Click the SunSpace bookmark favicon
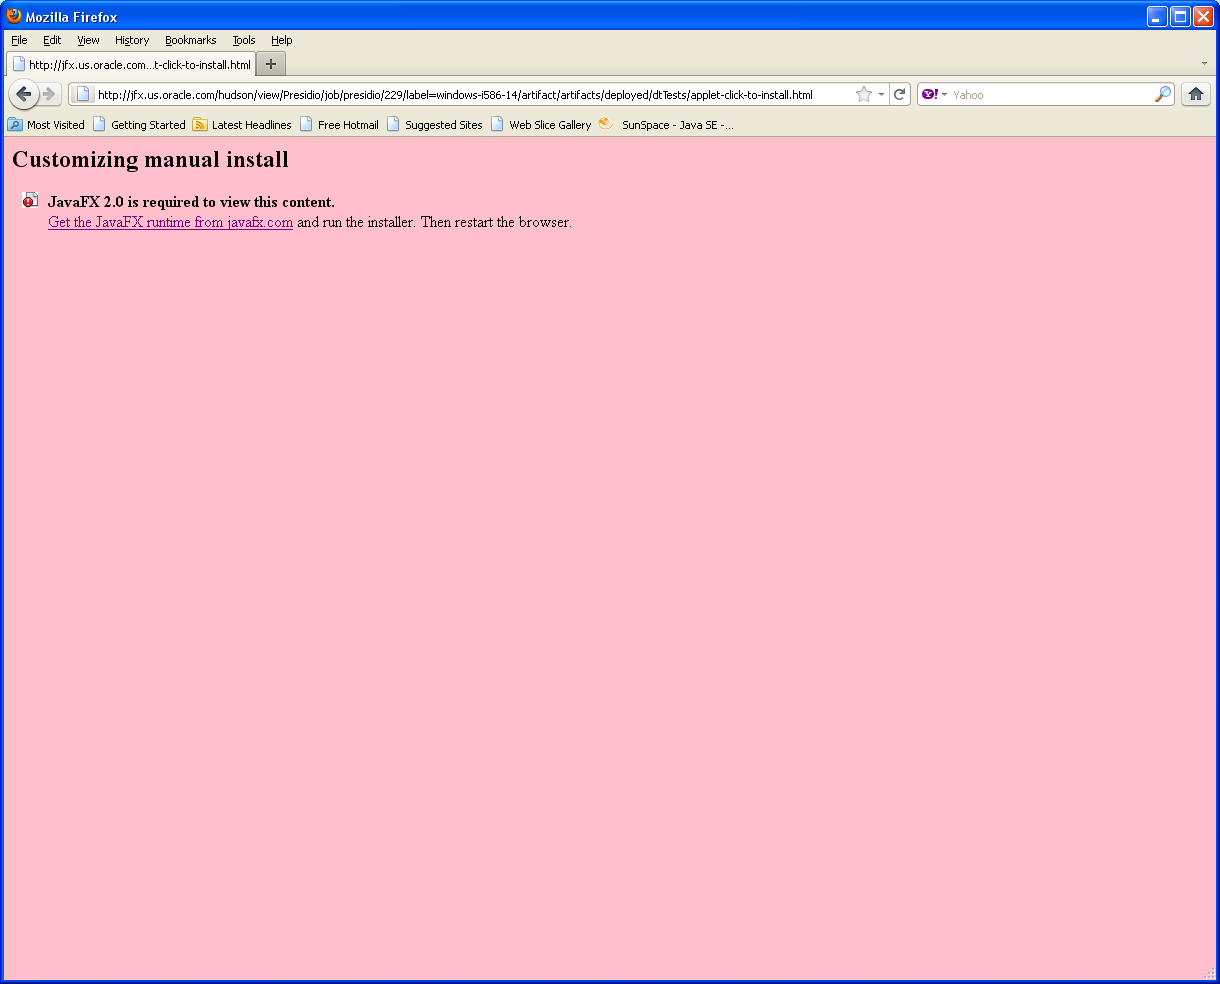Image resolution: width=1220 pixels, height=984 pixels. 606,124
